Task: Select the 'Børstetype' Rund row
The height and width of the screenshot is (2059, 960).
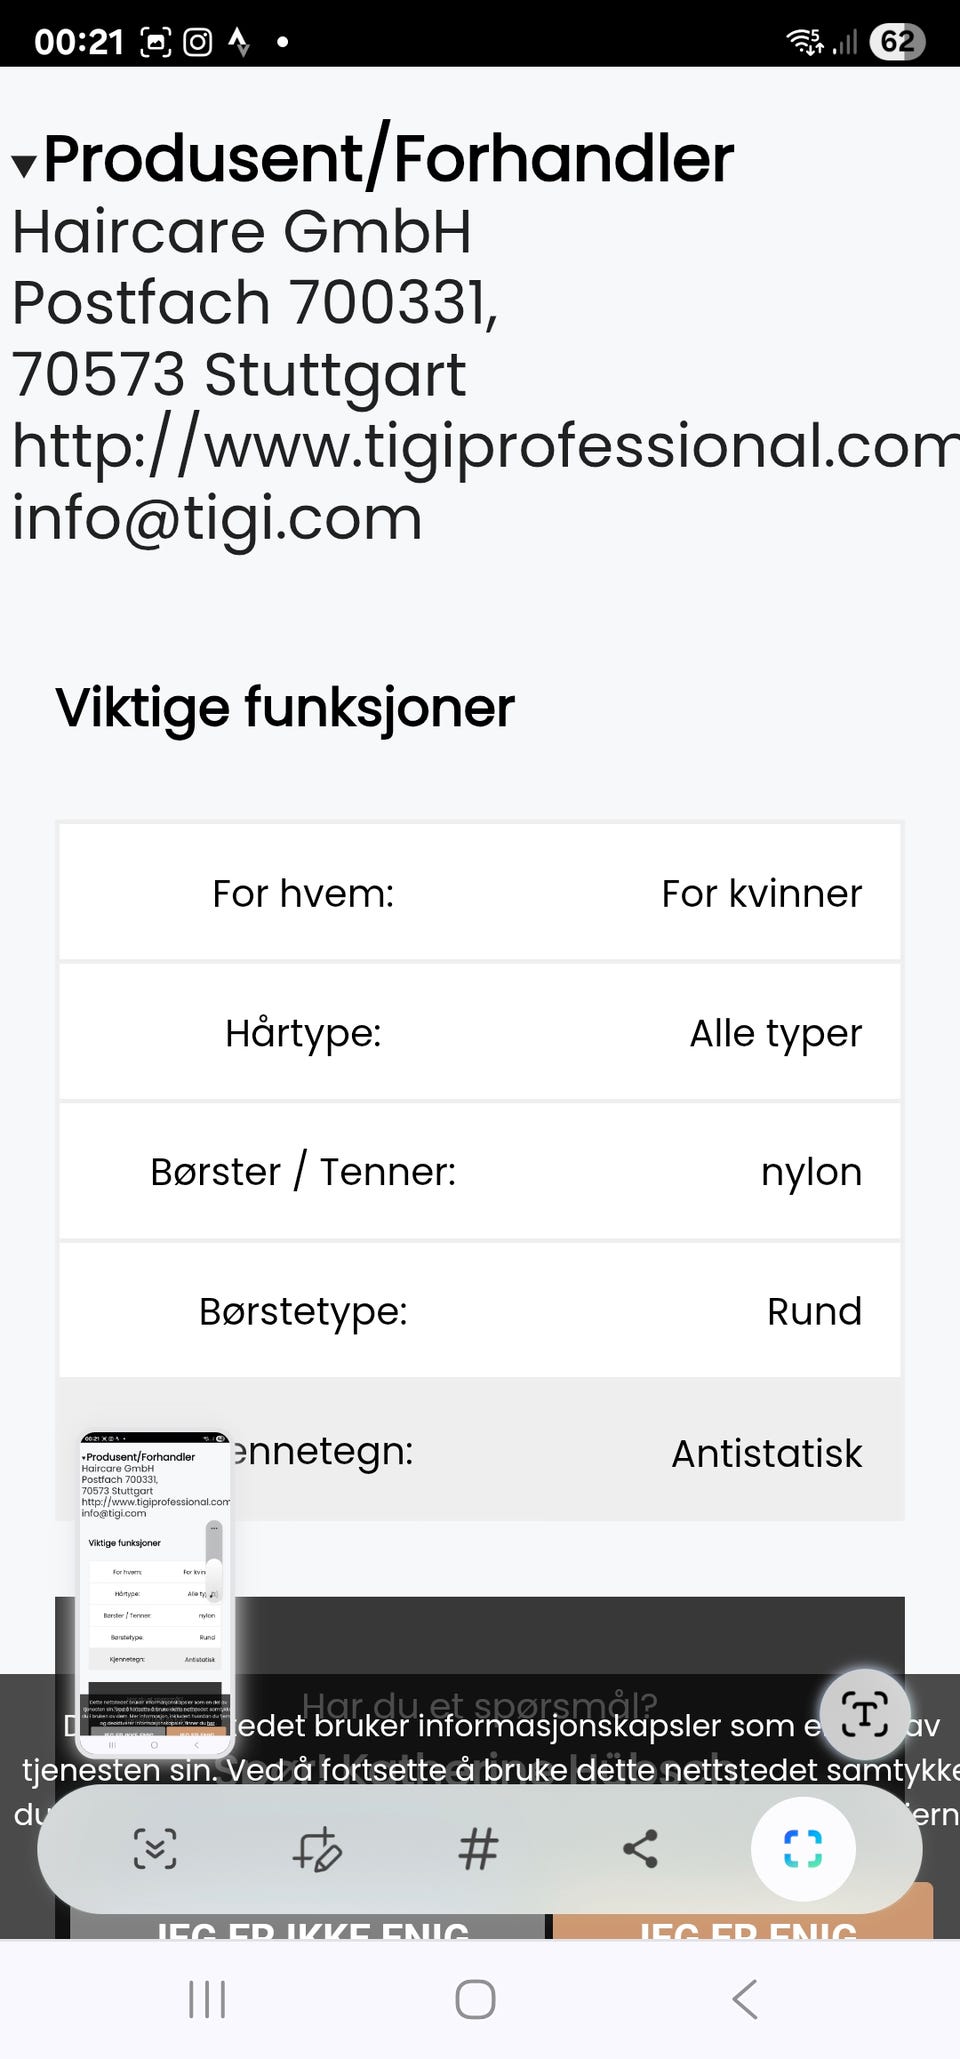Action: (480, 1311)
